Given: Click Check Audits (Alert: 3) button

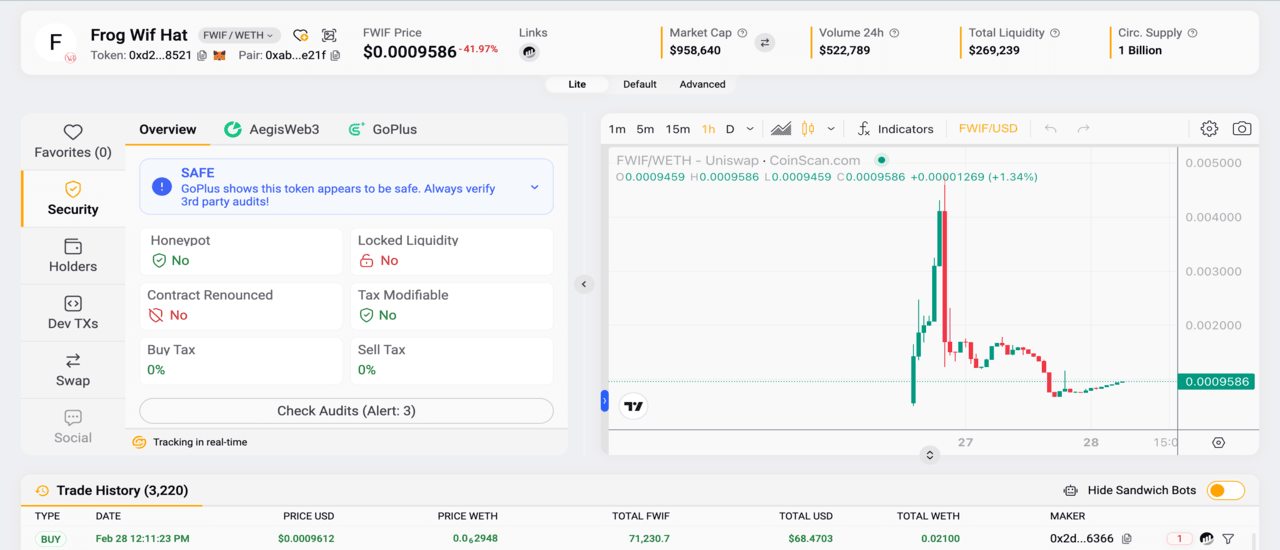Looking at the screenshot, I should point(346,411).
